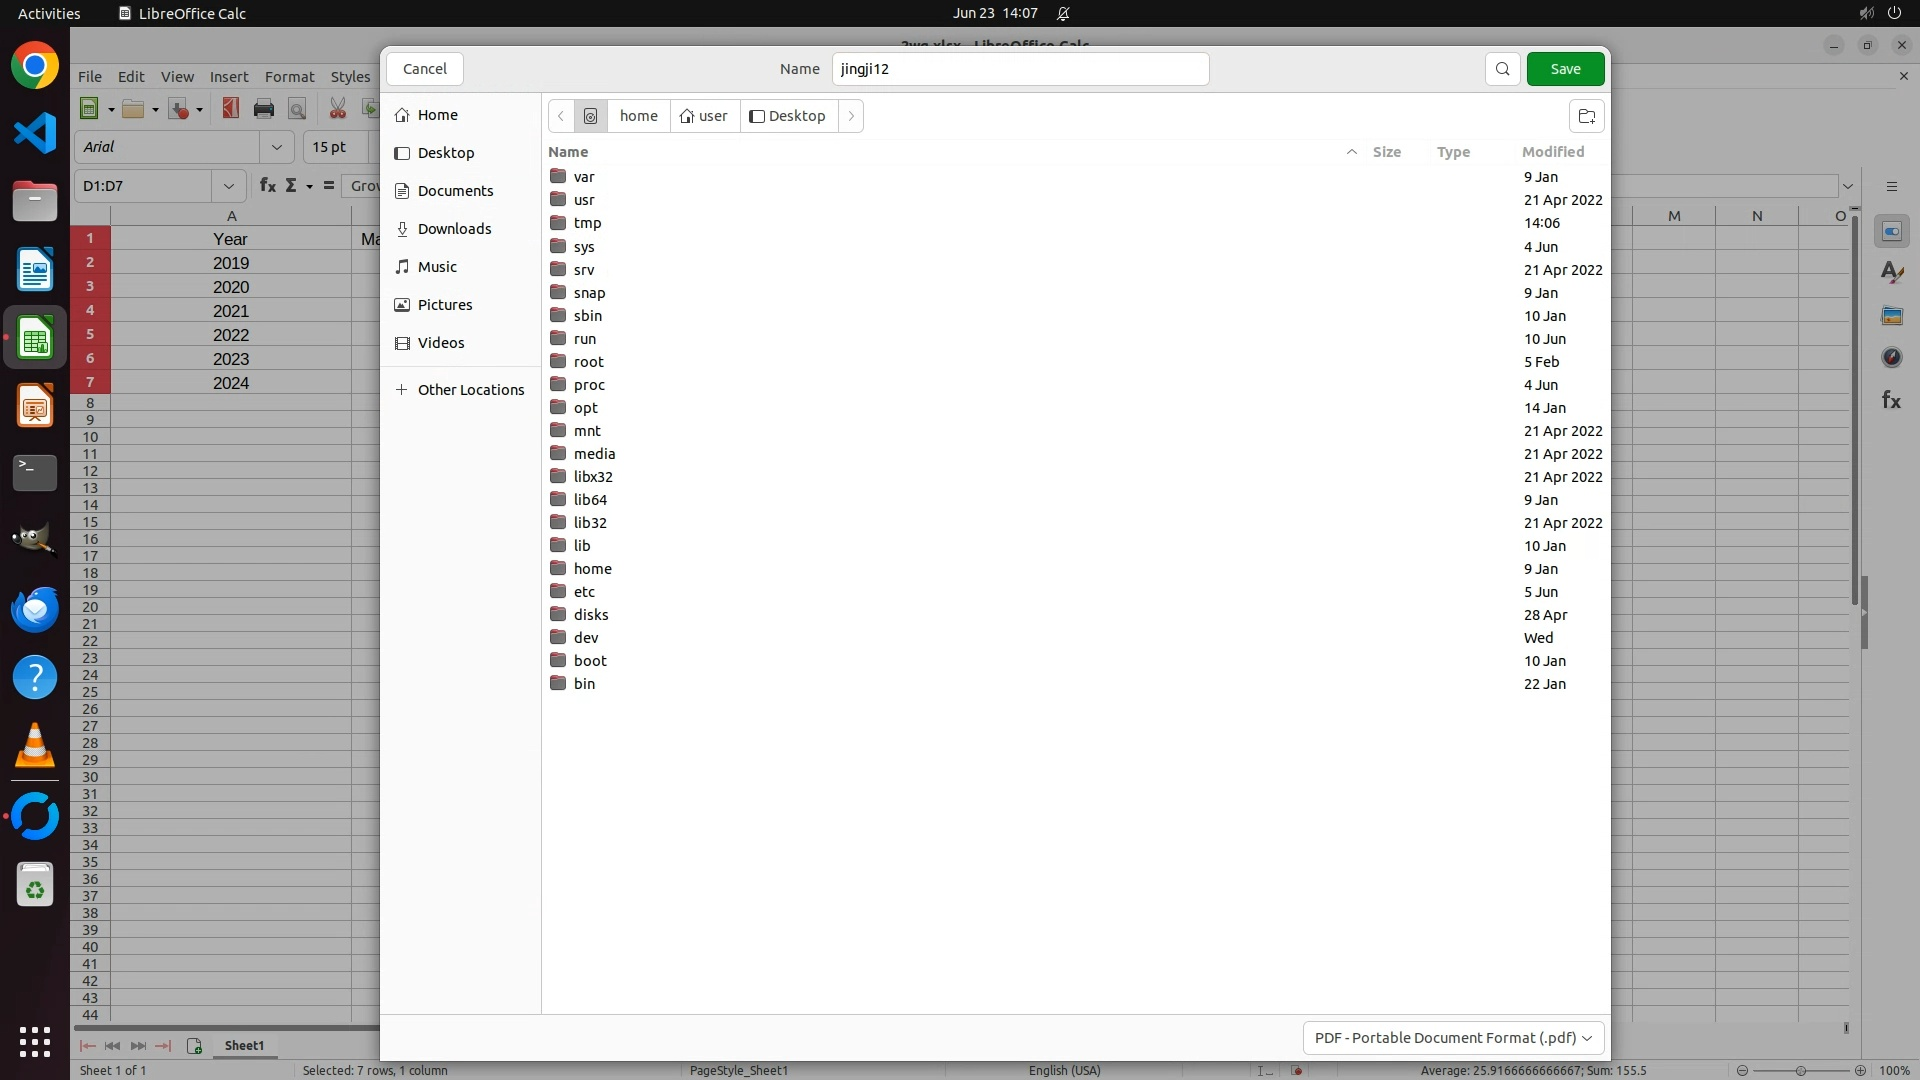This screenshot has height=1080, width=1920.
Task: Expand the Arial font name dropdown
Action: pos(276,147)
